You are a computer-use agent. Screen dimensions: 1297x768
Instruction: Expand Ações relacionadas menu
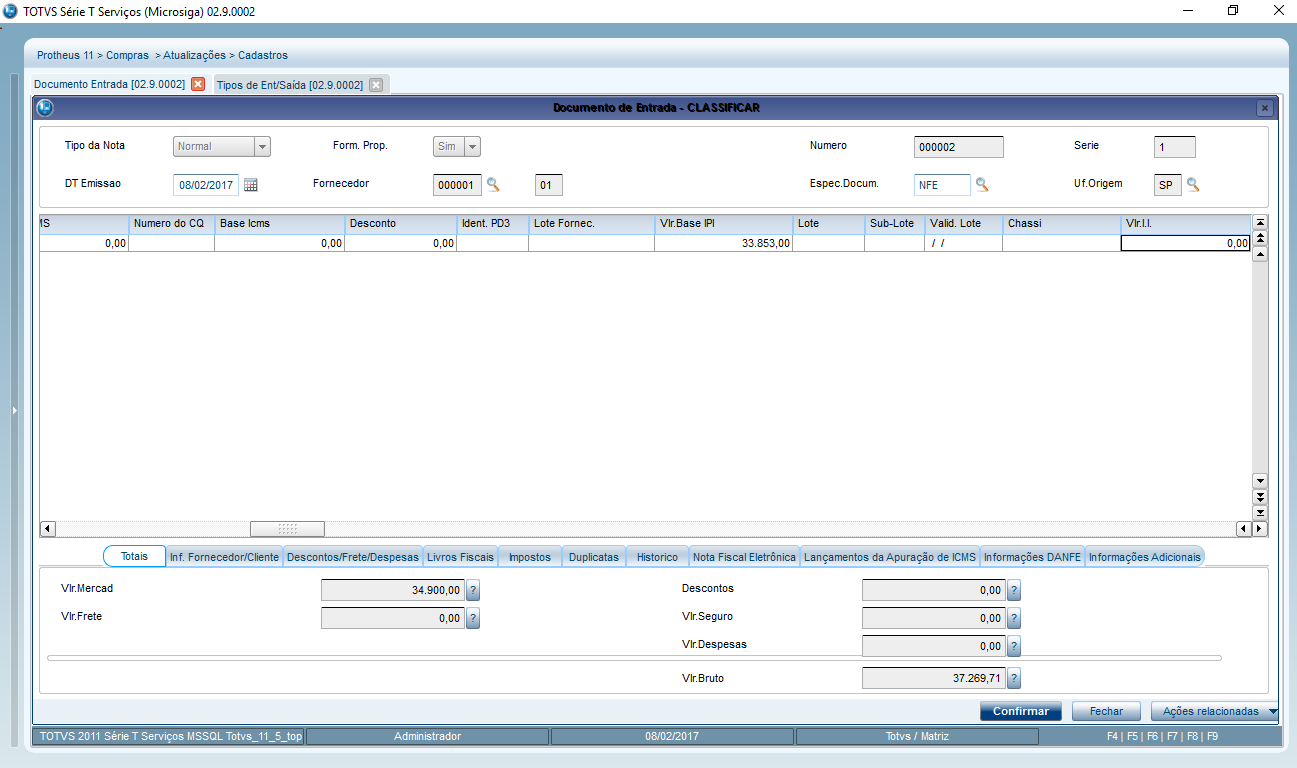pyautogui.click(x=1215, y=711)
